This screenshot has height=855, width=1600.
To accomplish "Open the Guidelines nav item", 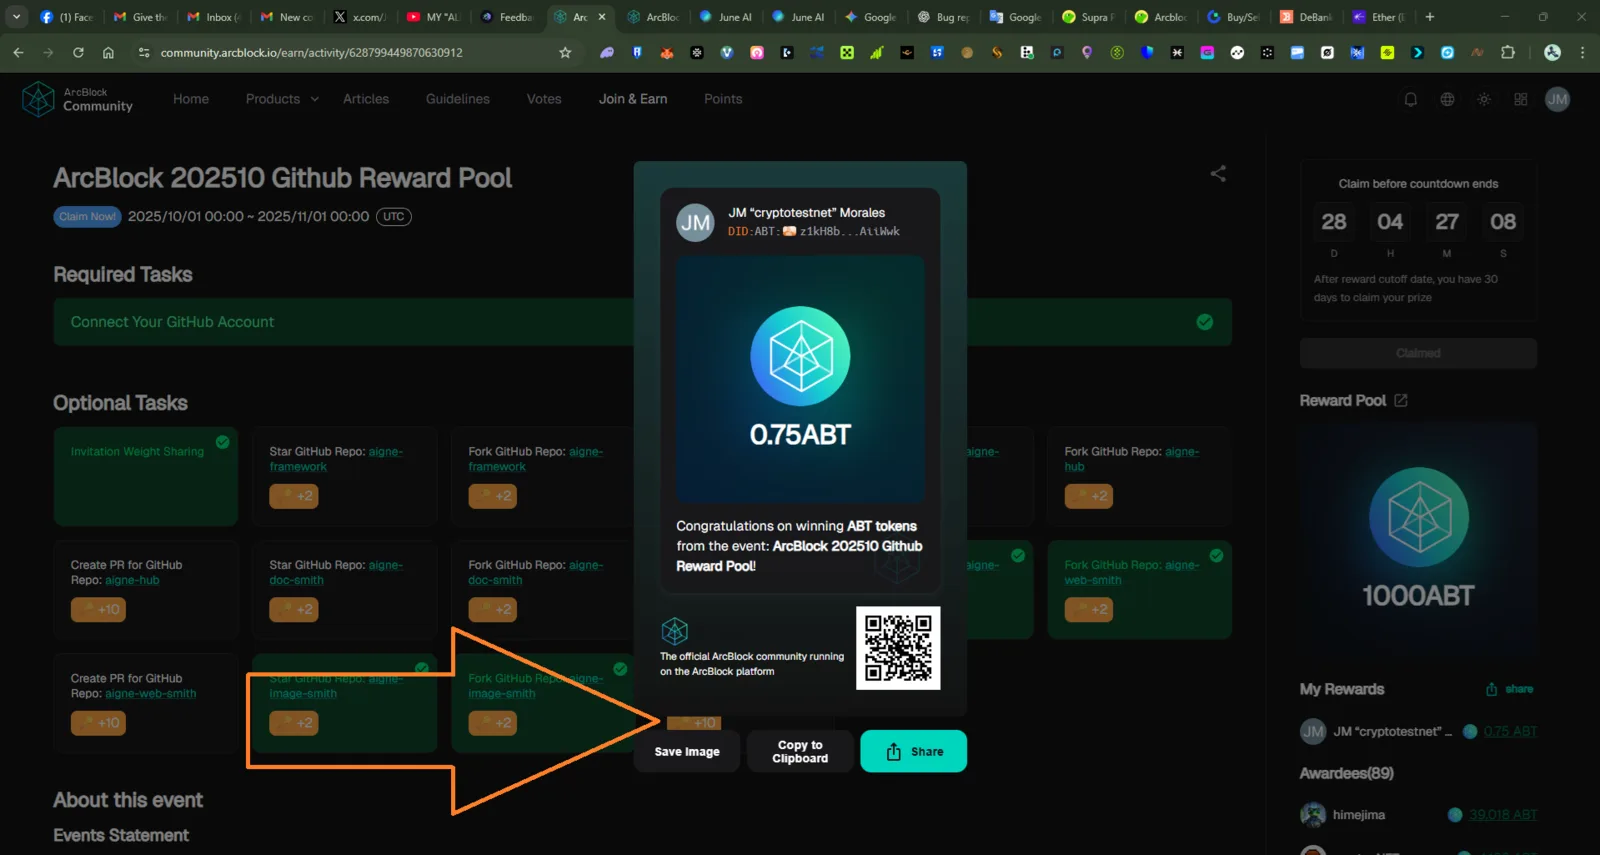I will (458, 99).
